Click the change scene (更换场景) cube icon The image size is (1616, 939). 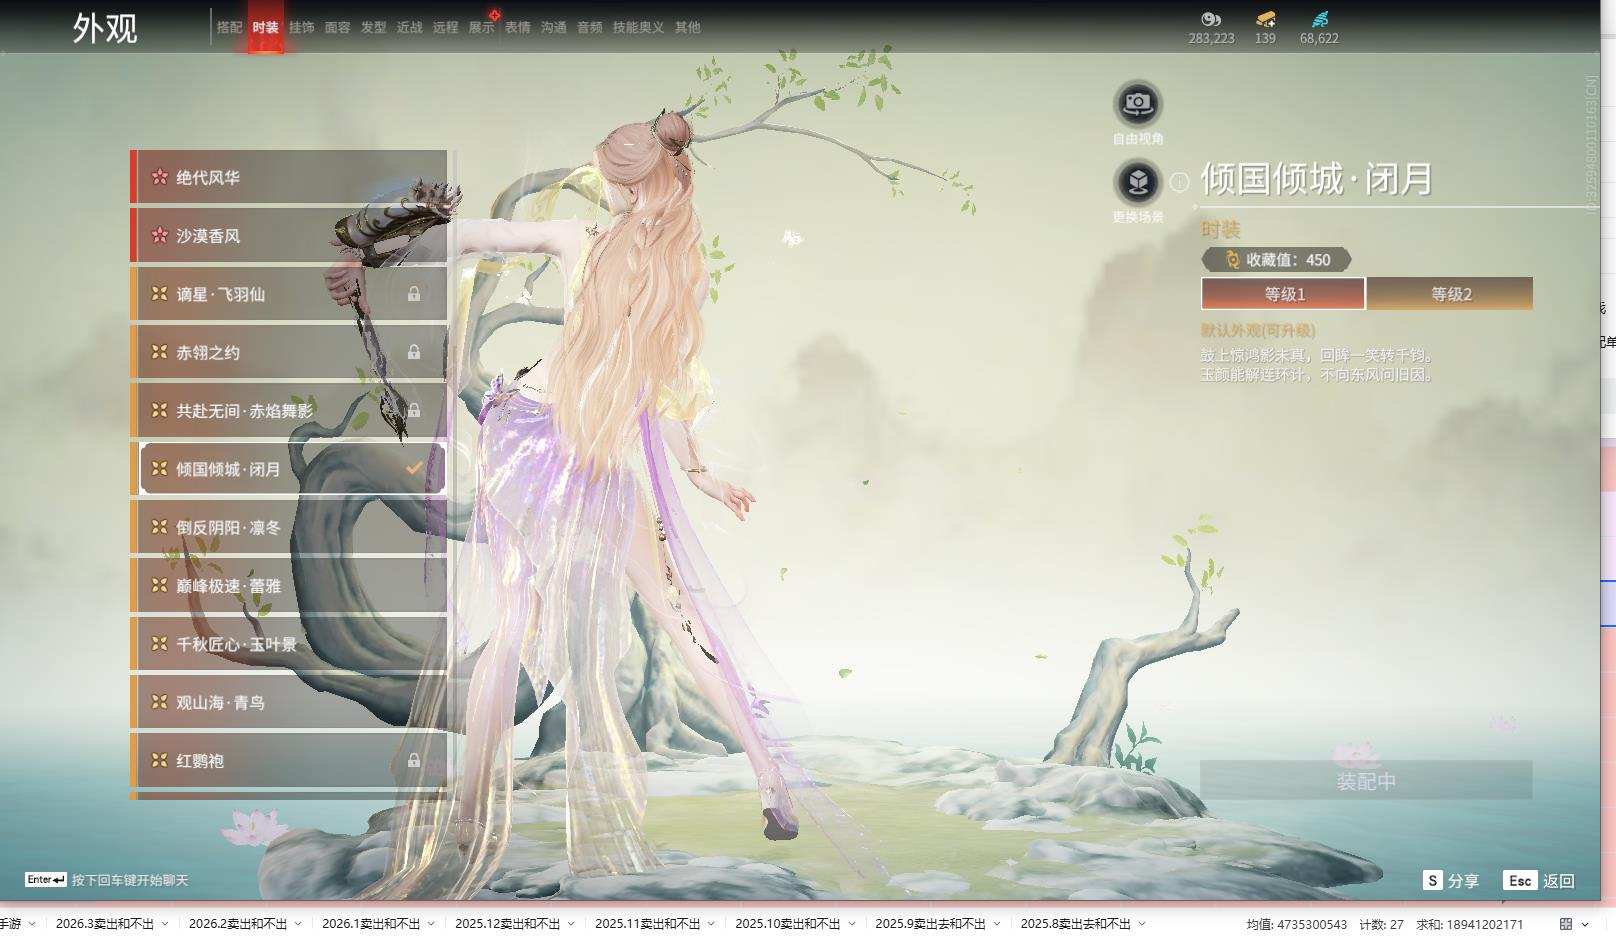[1138, 182]
